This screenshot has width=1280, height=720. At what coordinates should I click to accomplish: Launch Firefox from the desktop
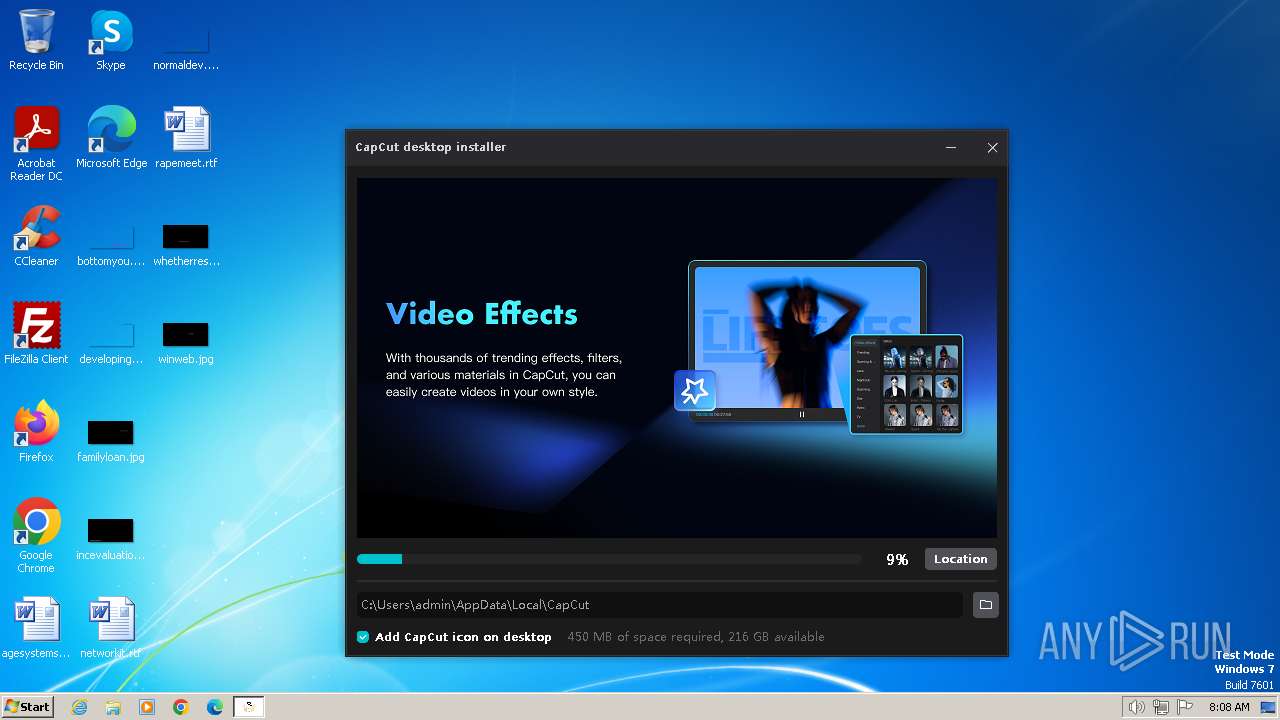point(36,432)
